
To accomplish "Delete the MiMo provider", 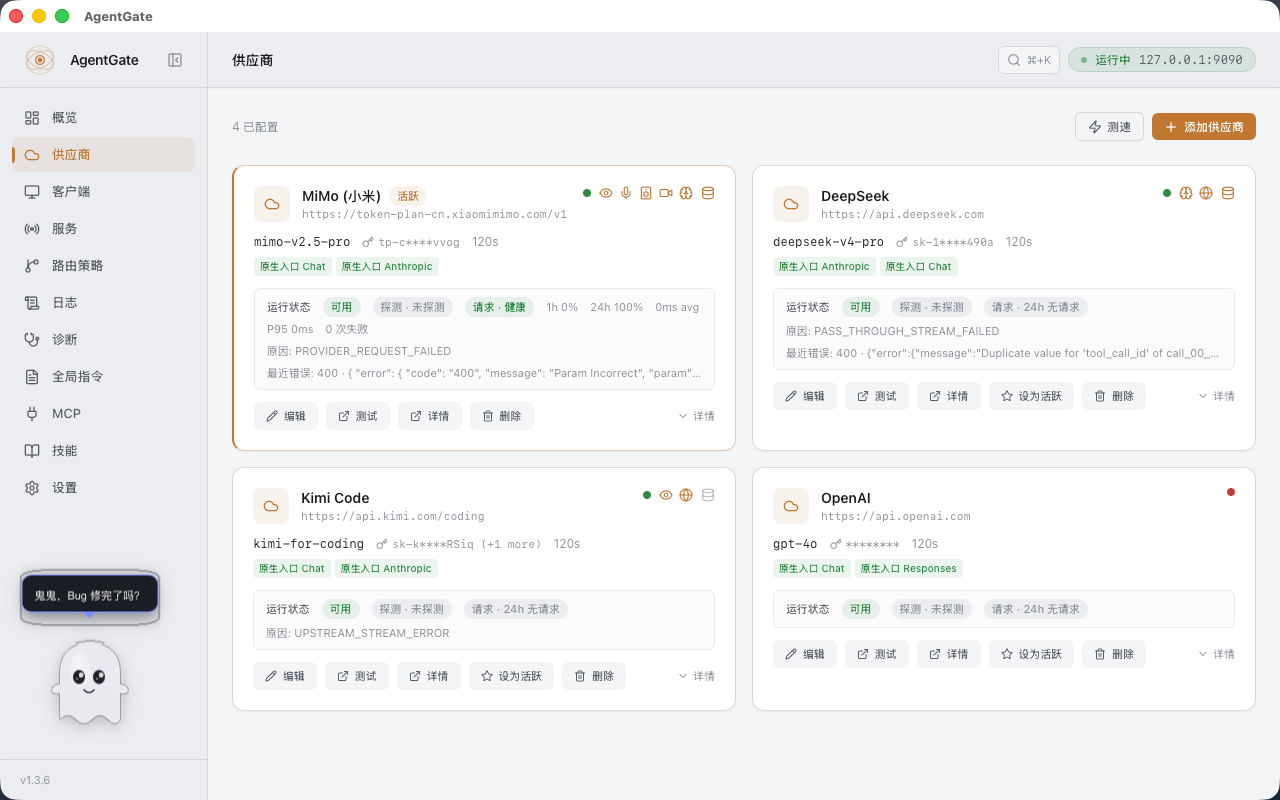I will click(502, 416).
